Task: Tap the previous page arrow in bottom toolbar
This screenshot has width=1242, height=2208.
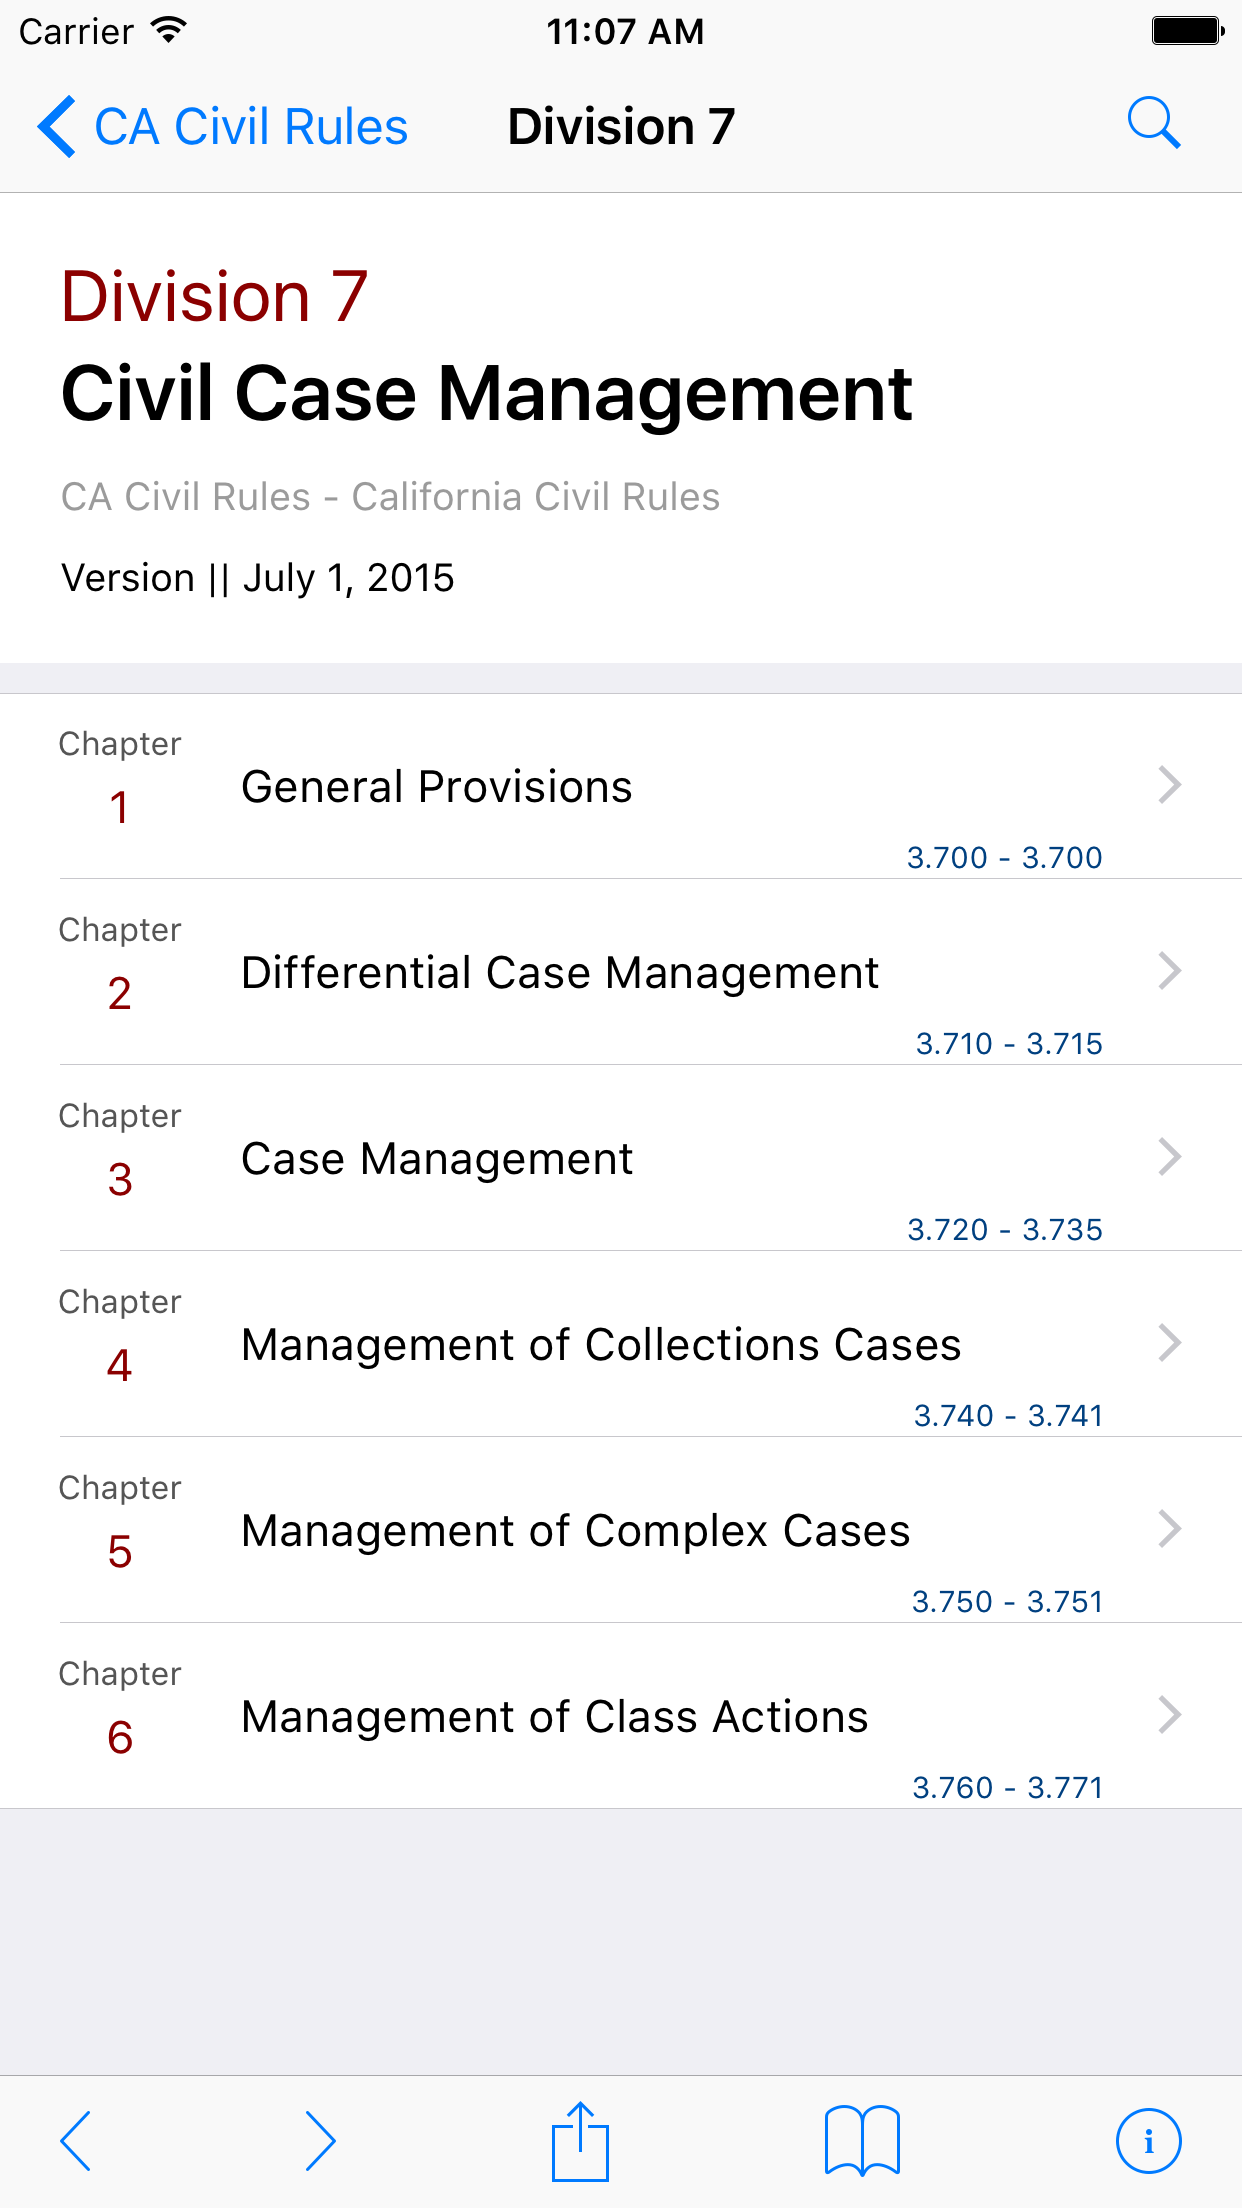Action: pyautogui.click(x=77, y=2141)
